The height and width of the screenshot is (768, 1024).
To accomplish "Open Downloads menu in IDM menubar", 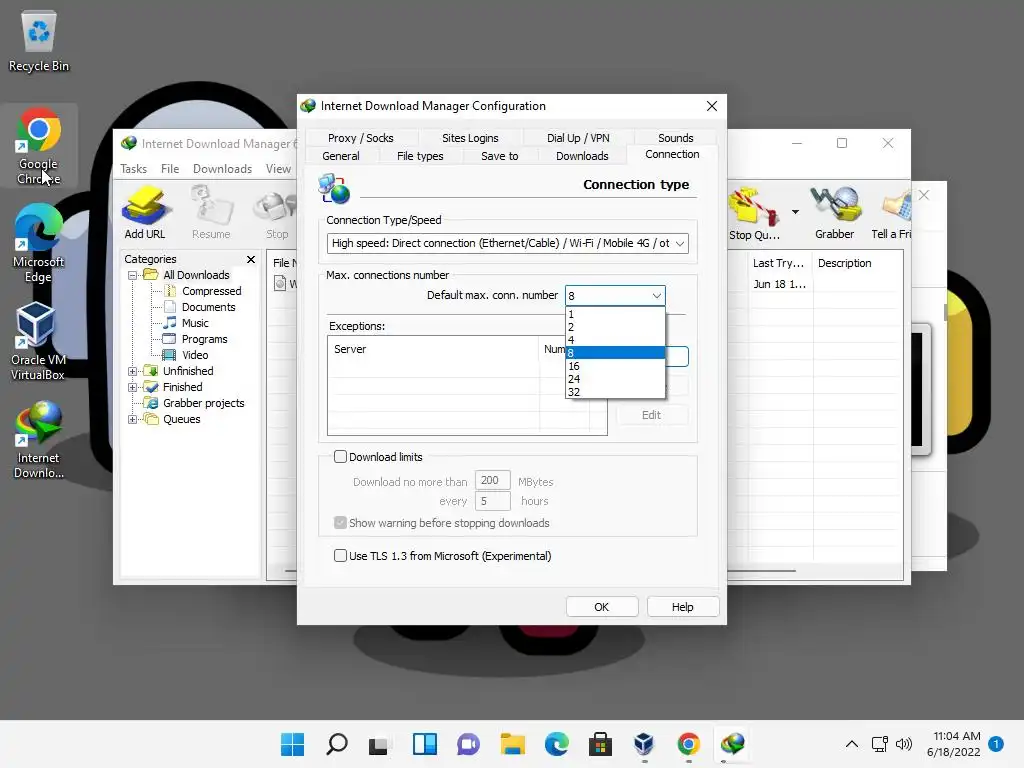I will pyautogui.click(x=222, y=168).
